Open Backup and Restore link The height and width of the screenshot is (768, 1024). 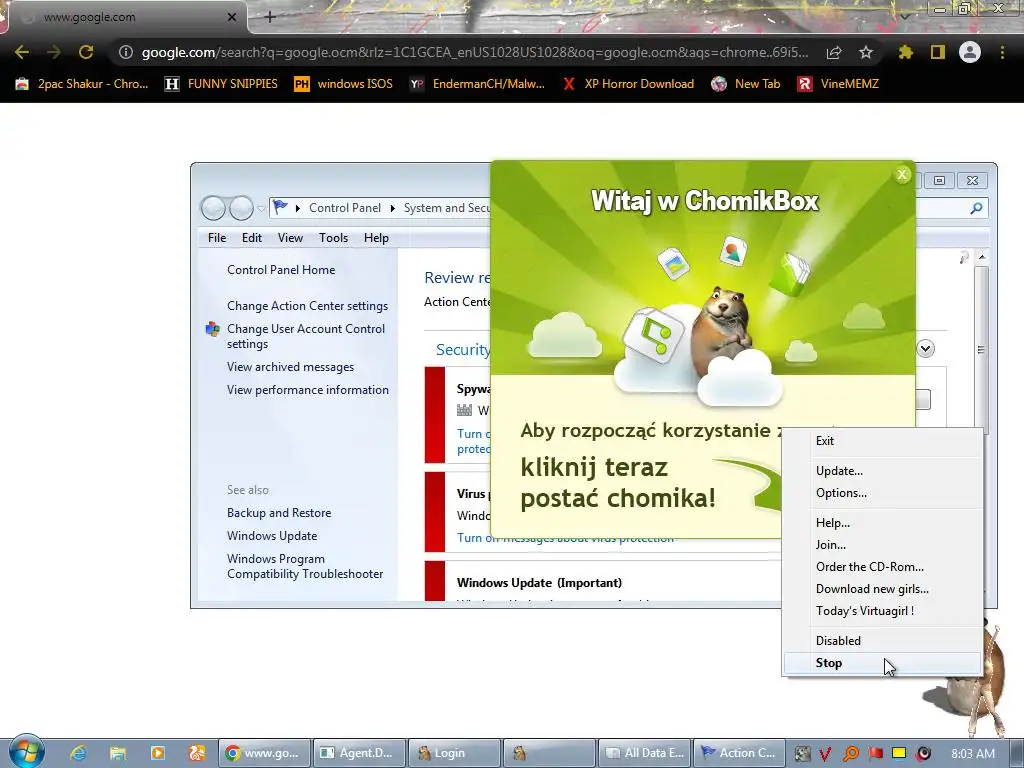279,513
